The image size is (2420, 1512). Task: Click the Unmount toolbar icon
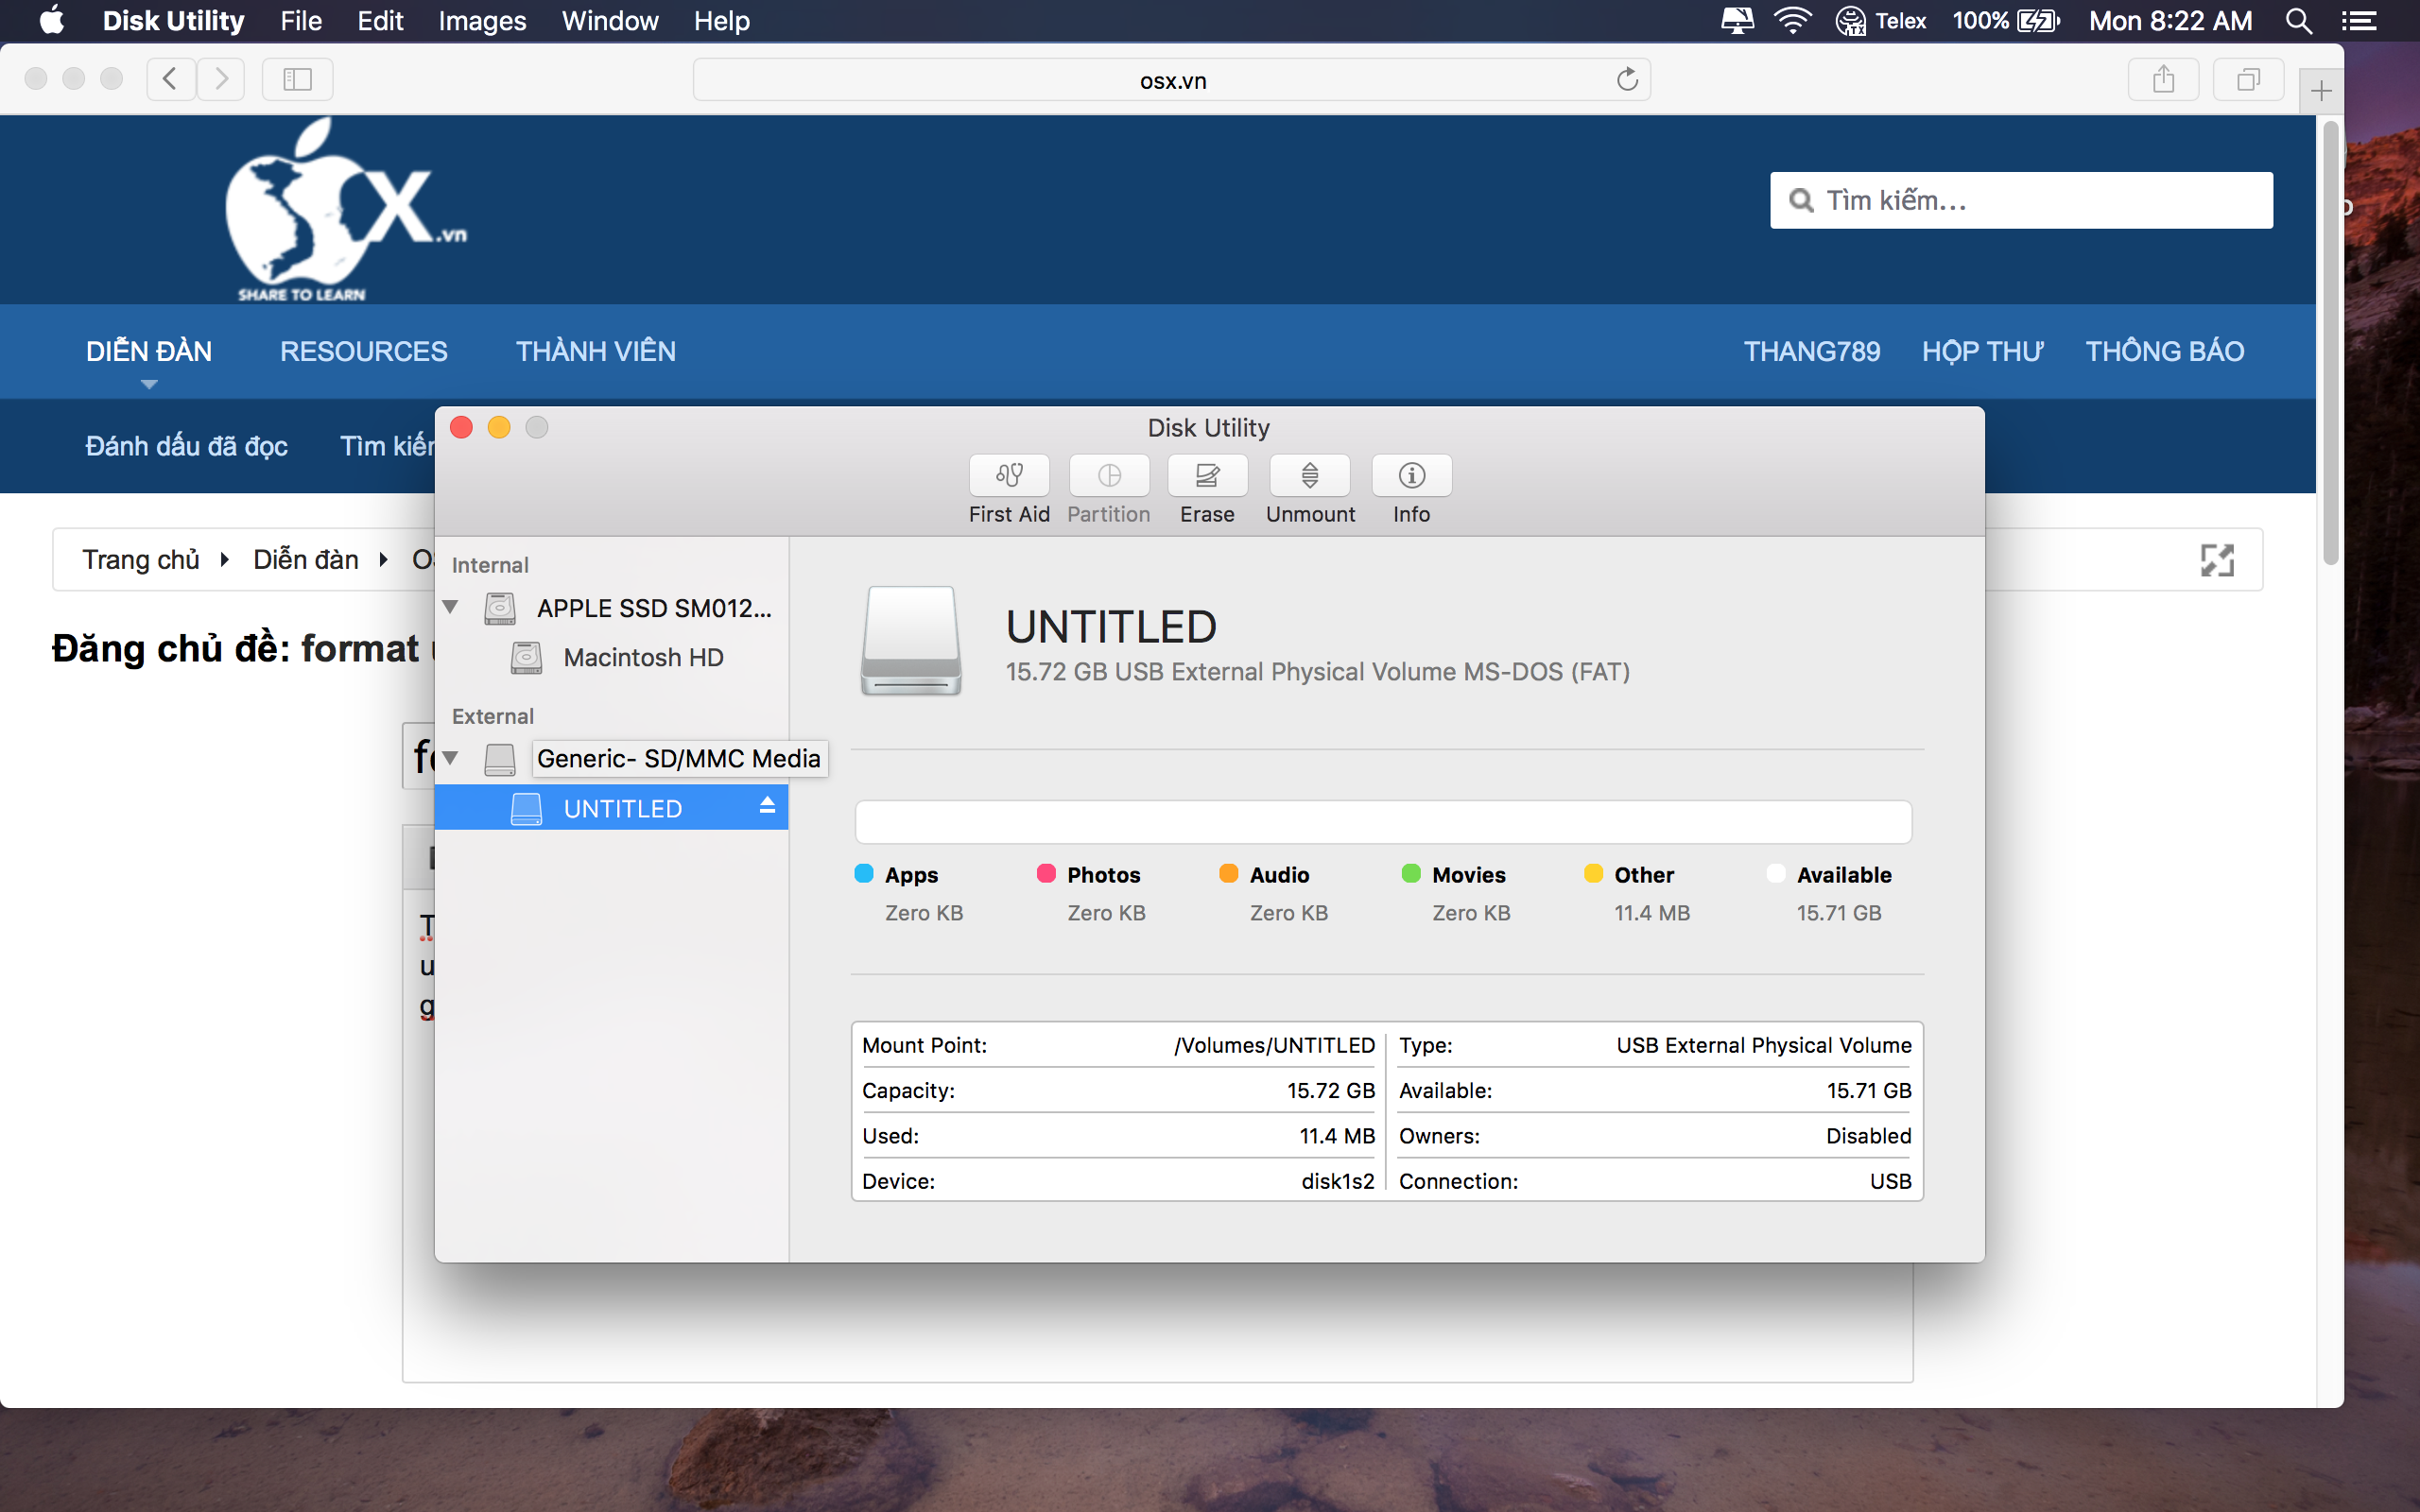point(1309,475)
